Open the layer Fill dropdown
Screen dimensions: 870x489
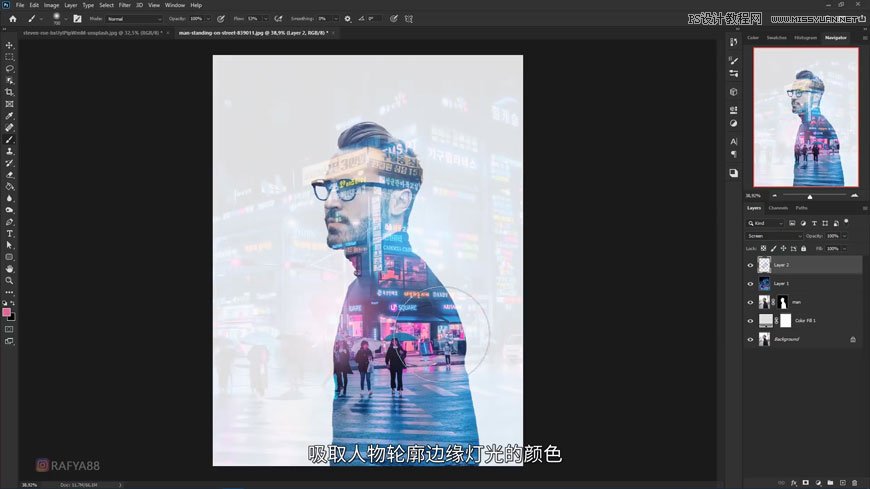click(844, 249)
